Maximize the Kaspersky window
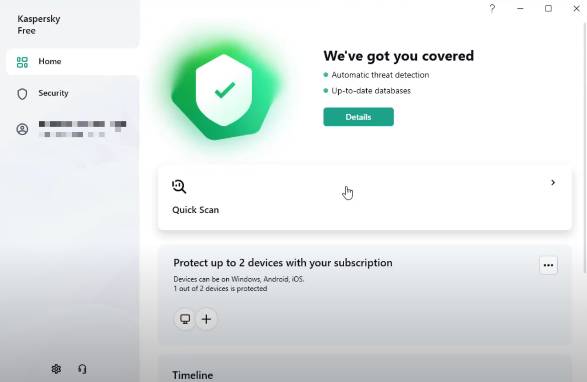This screenshot has height=382, width=587. 548,8
